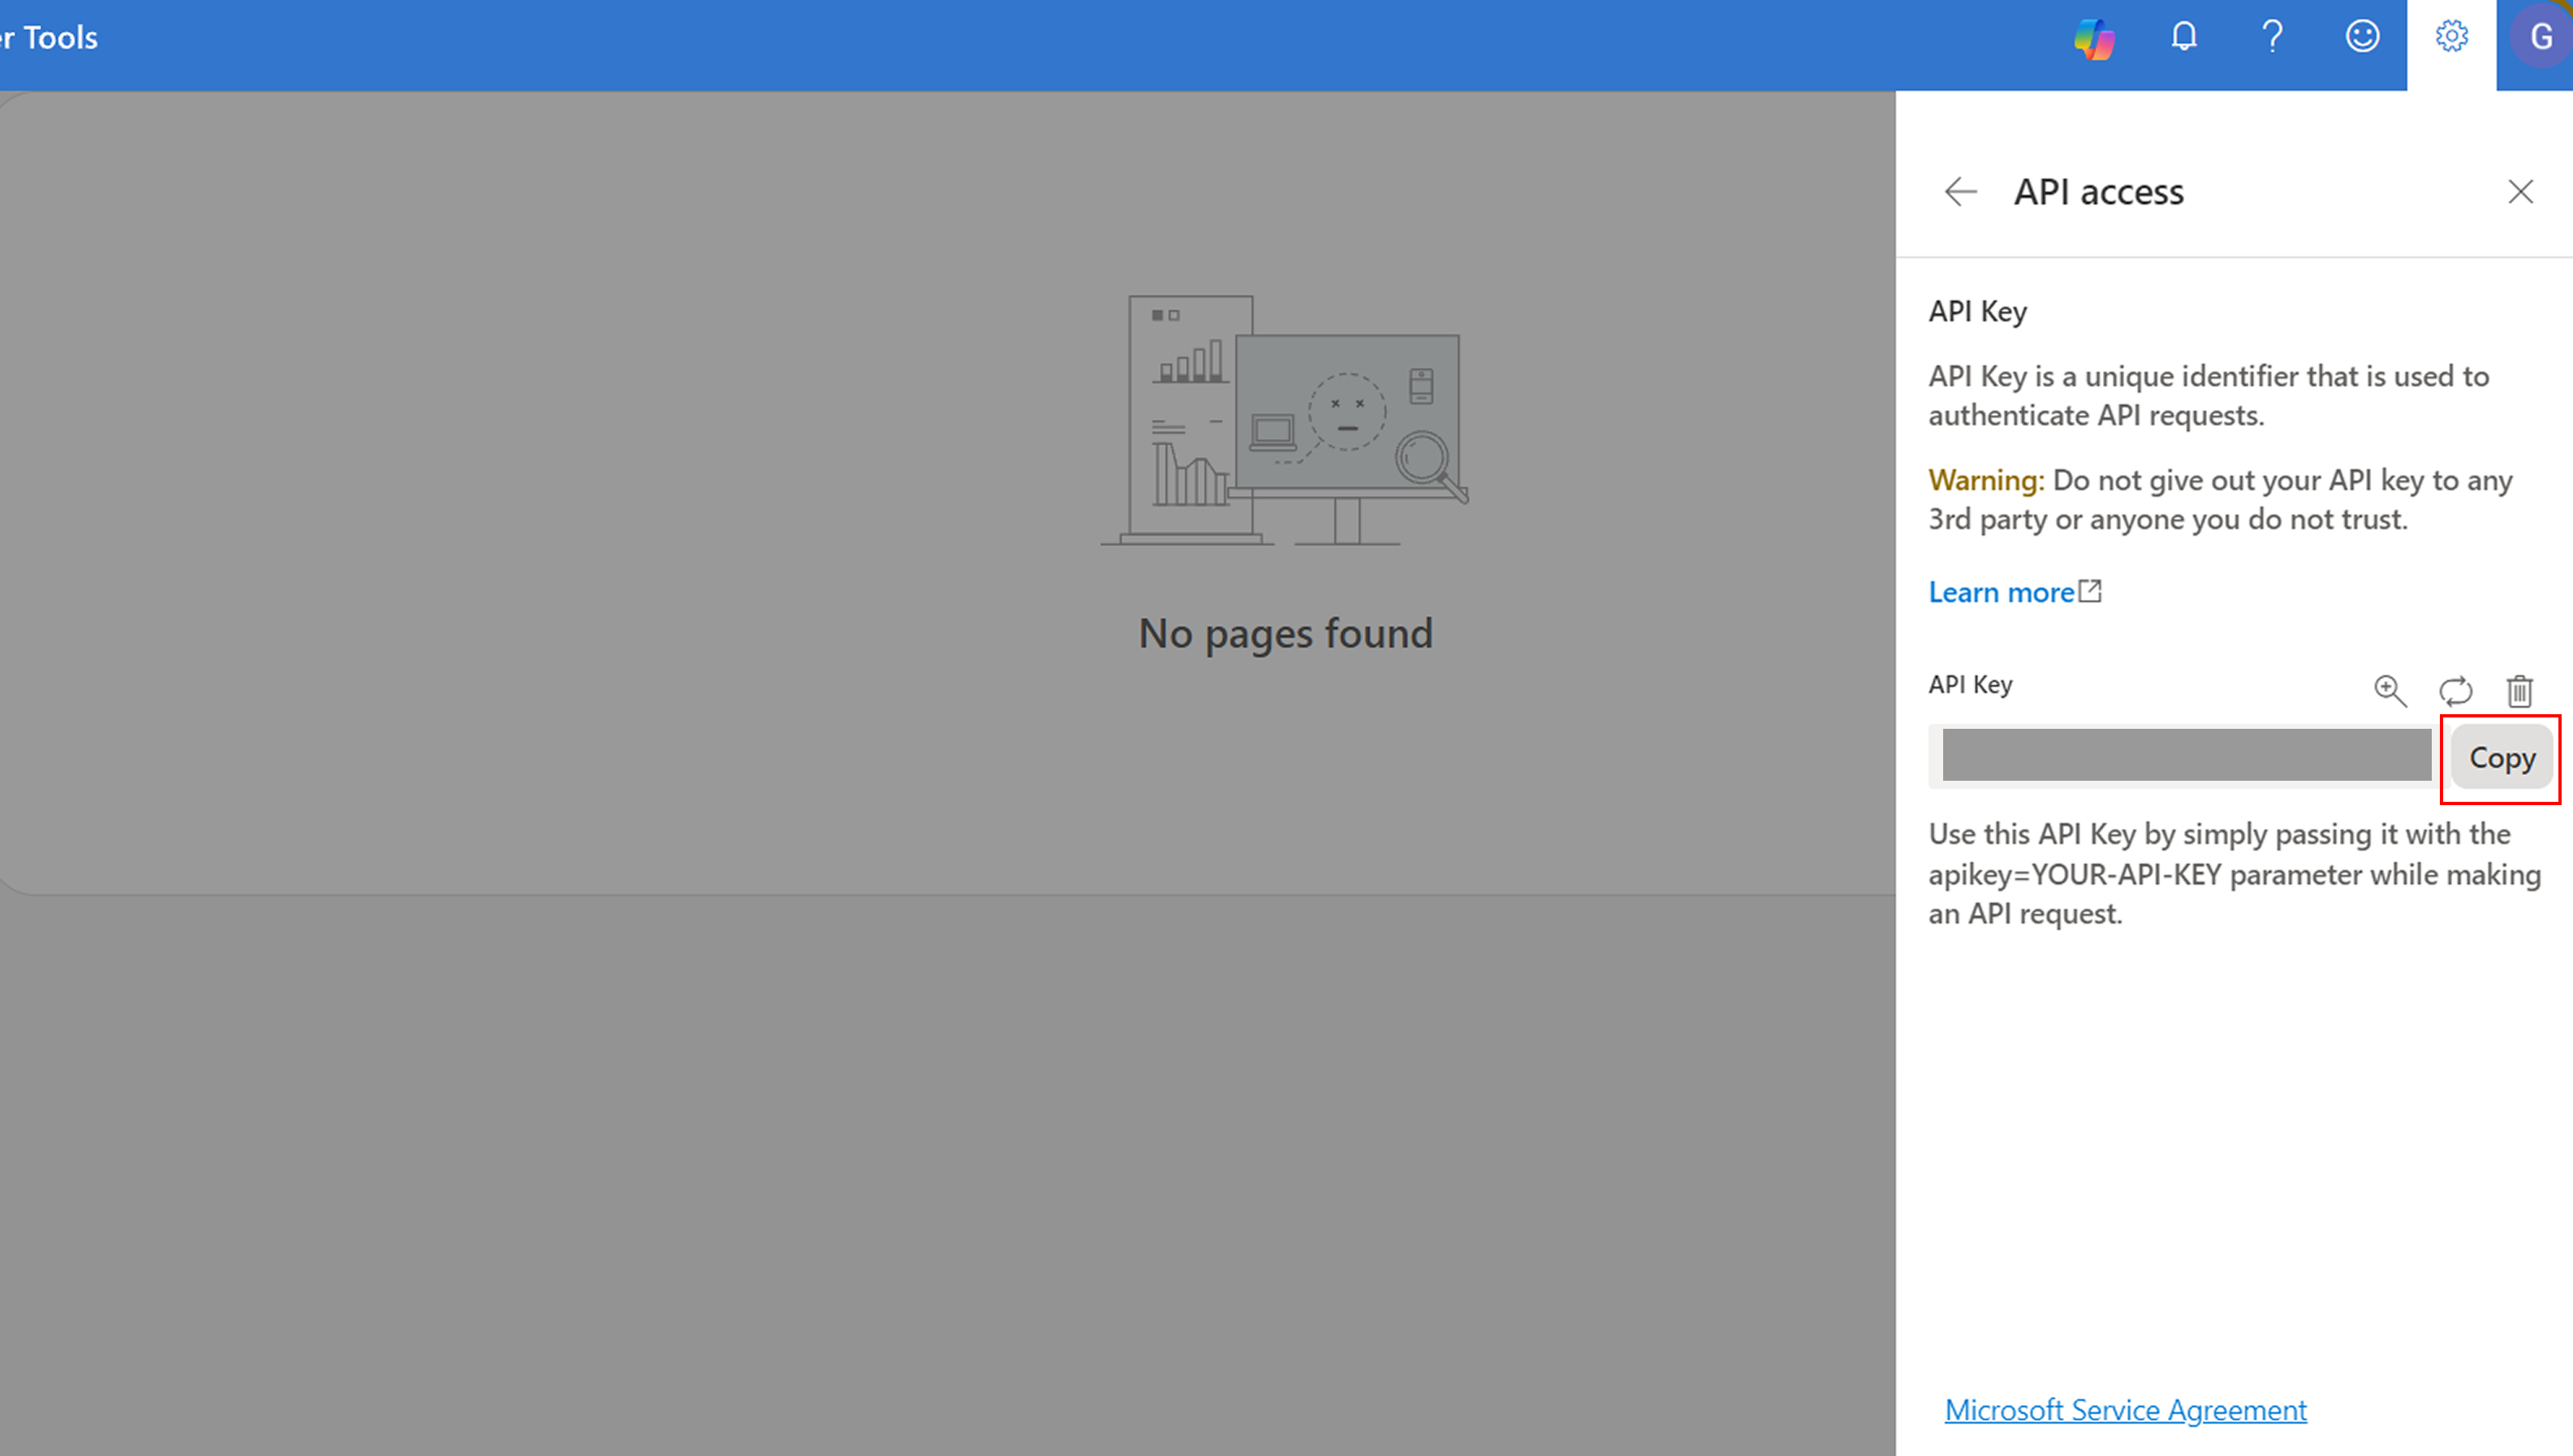Regenerate the API key
This screenshot has width=2573, height=1456.
click(x=2455, y=690)
